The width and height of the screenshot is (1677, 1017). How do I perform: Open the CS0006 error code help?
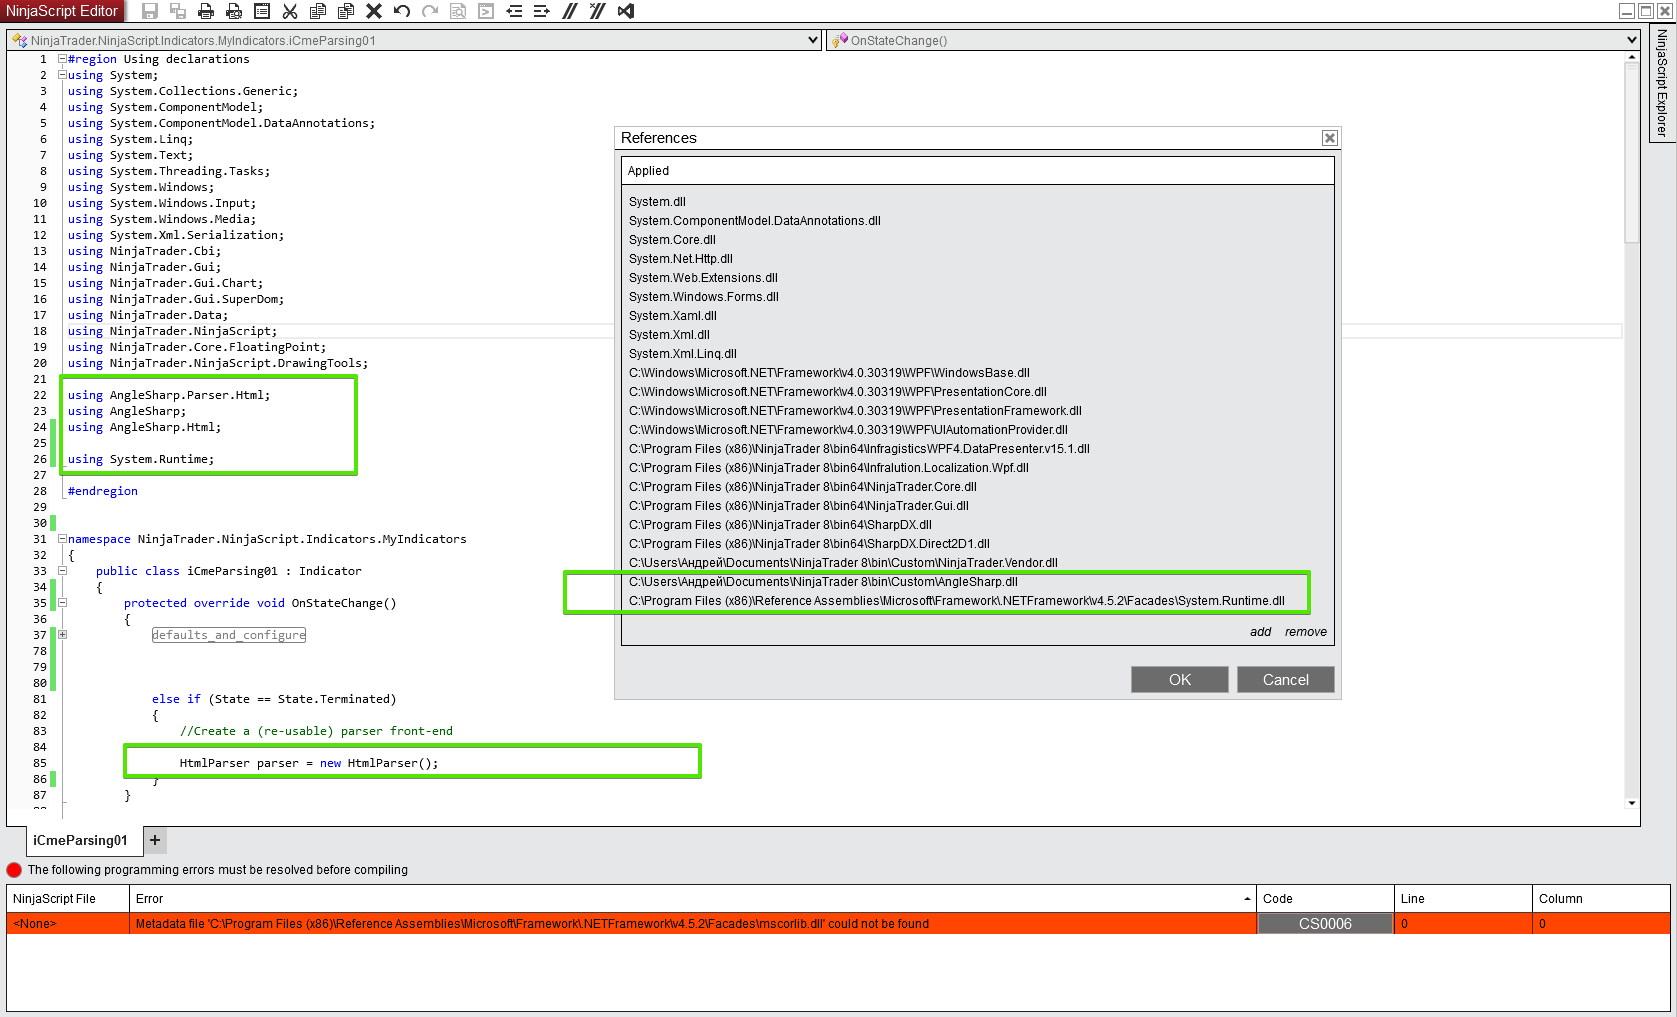click(1325, 924)
